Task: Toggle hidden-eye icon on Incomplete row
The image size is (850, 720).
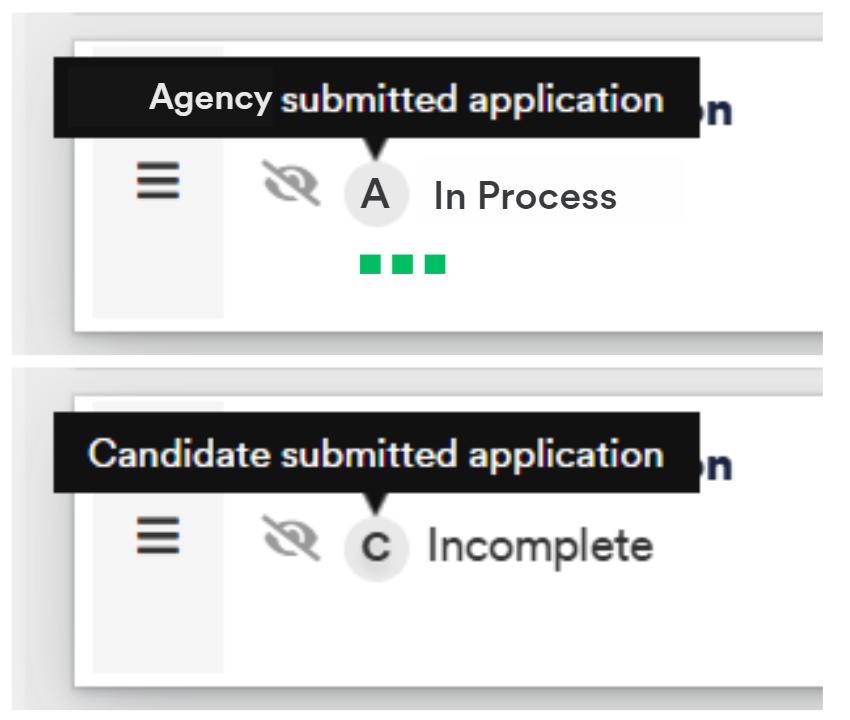Action: [291, 538]
